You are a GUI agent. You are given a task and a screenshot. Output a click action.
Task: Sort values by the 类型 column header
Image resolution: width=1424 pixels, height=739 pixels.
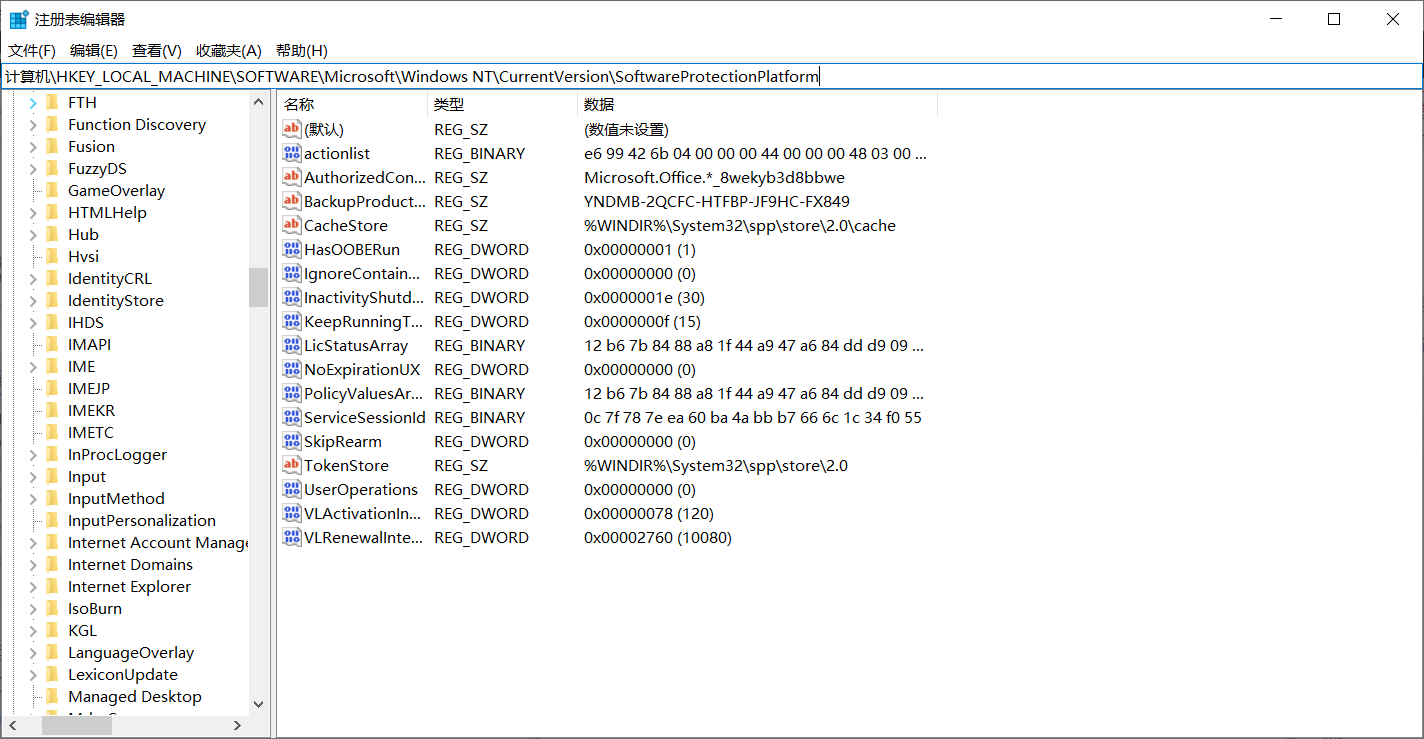(x=502, y=104)
